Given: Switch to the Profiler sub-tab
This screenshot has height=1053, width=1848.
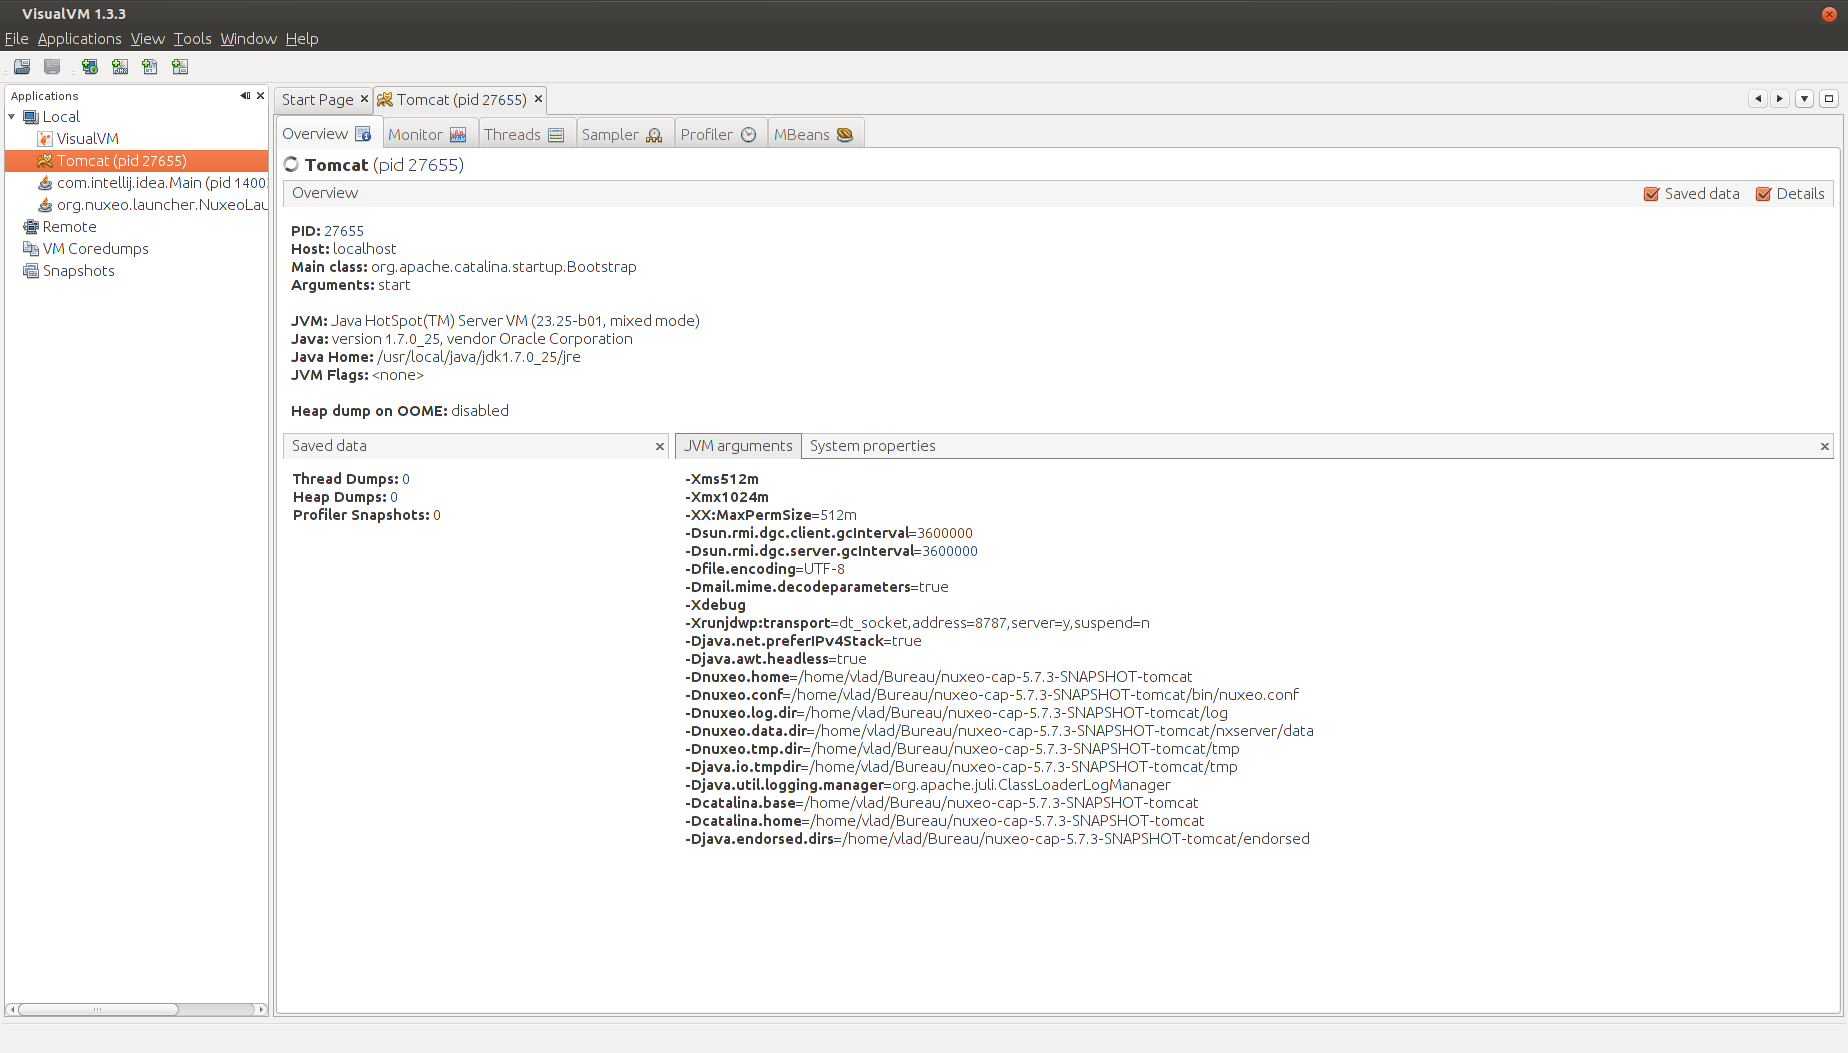Looking at the screenshot, I should tap(718, 135).
